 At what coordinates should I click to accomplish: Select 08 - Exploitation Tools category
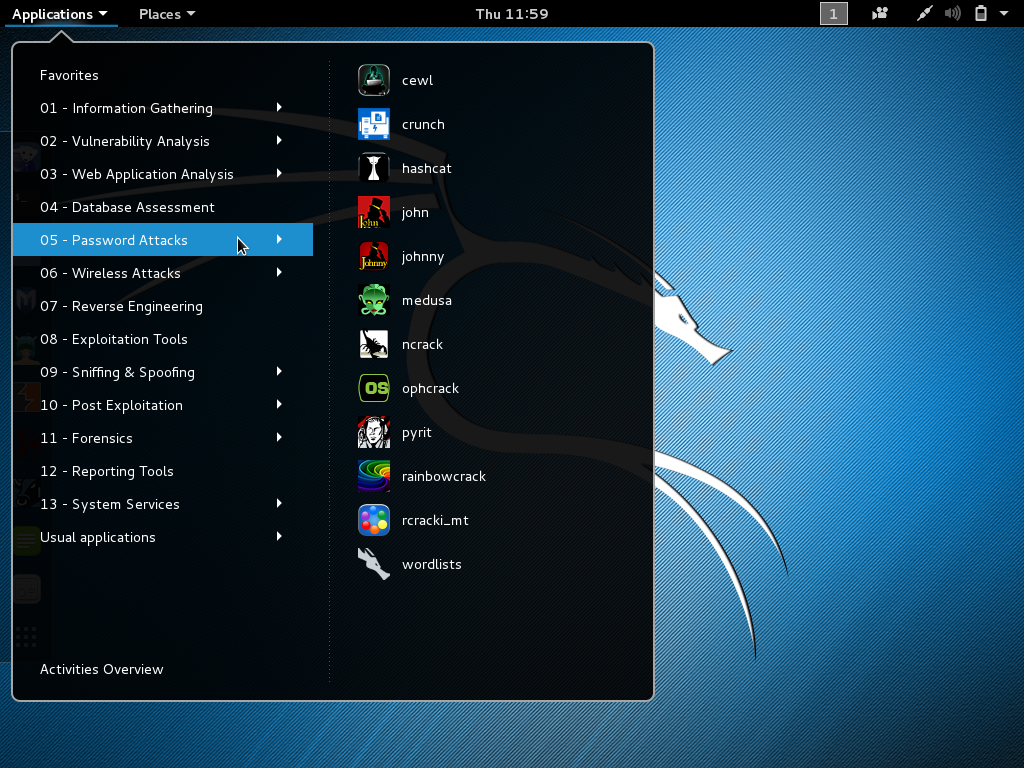[x=163, y=339]
